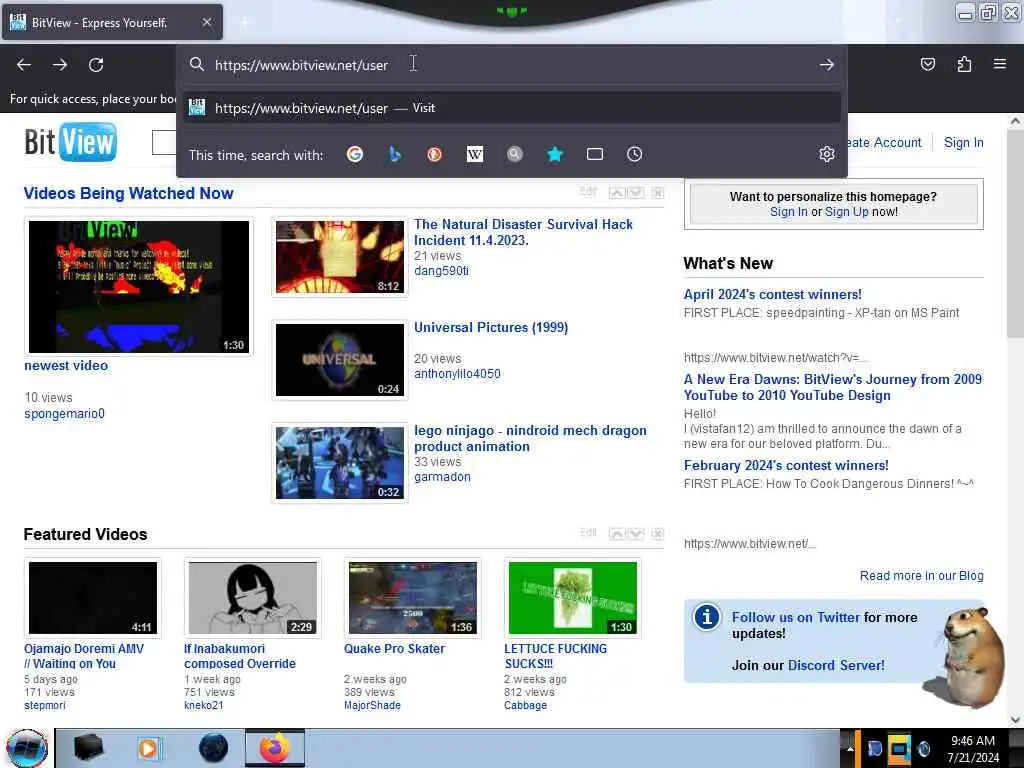Open a new tab with plus button

[x=244, y=23]
